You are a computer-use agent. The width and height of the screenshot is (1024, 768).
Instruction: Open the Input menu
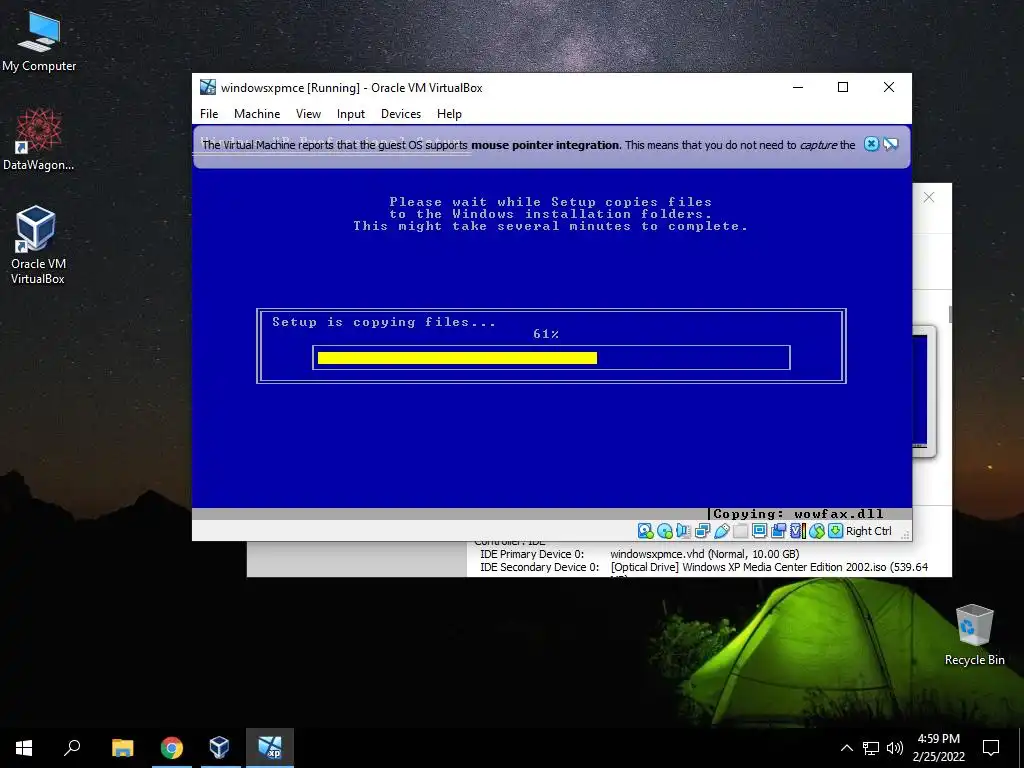tap(351, 114)
